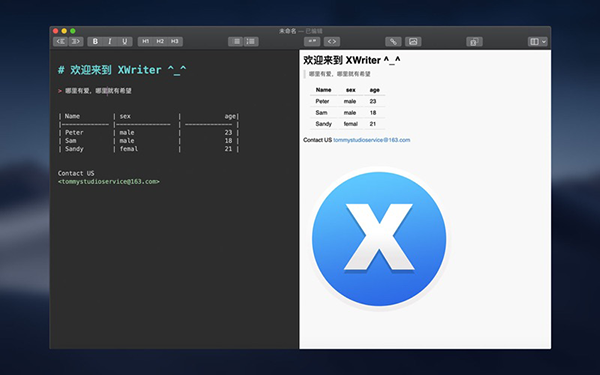Click the green email address in editor

pyautogui.click(x=109, y=181)
